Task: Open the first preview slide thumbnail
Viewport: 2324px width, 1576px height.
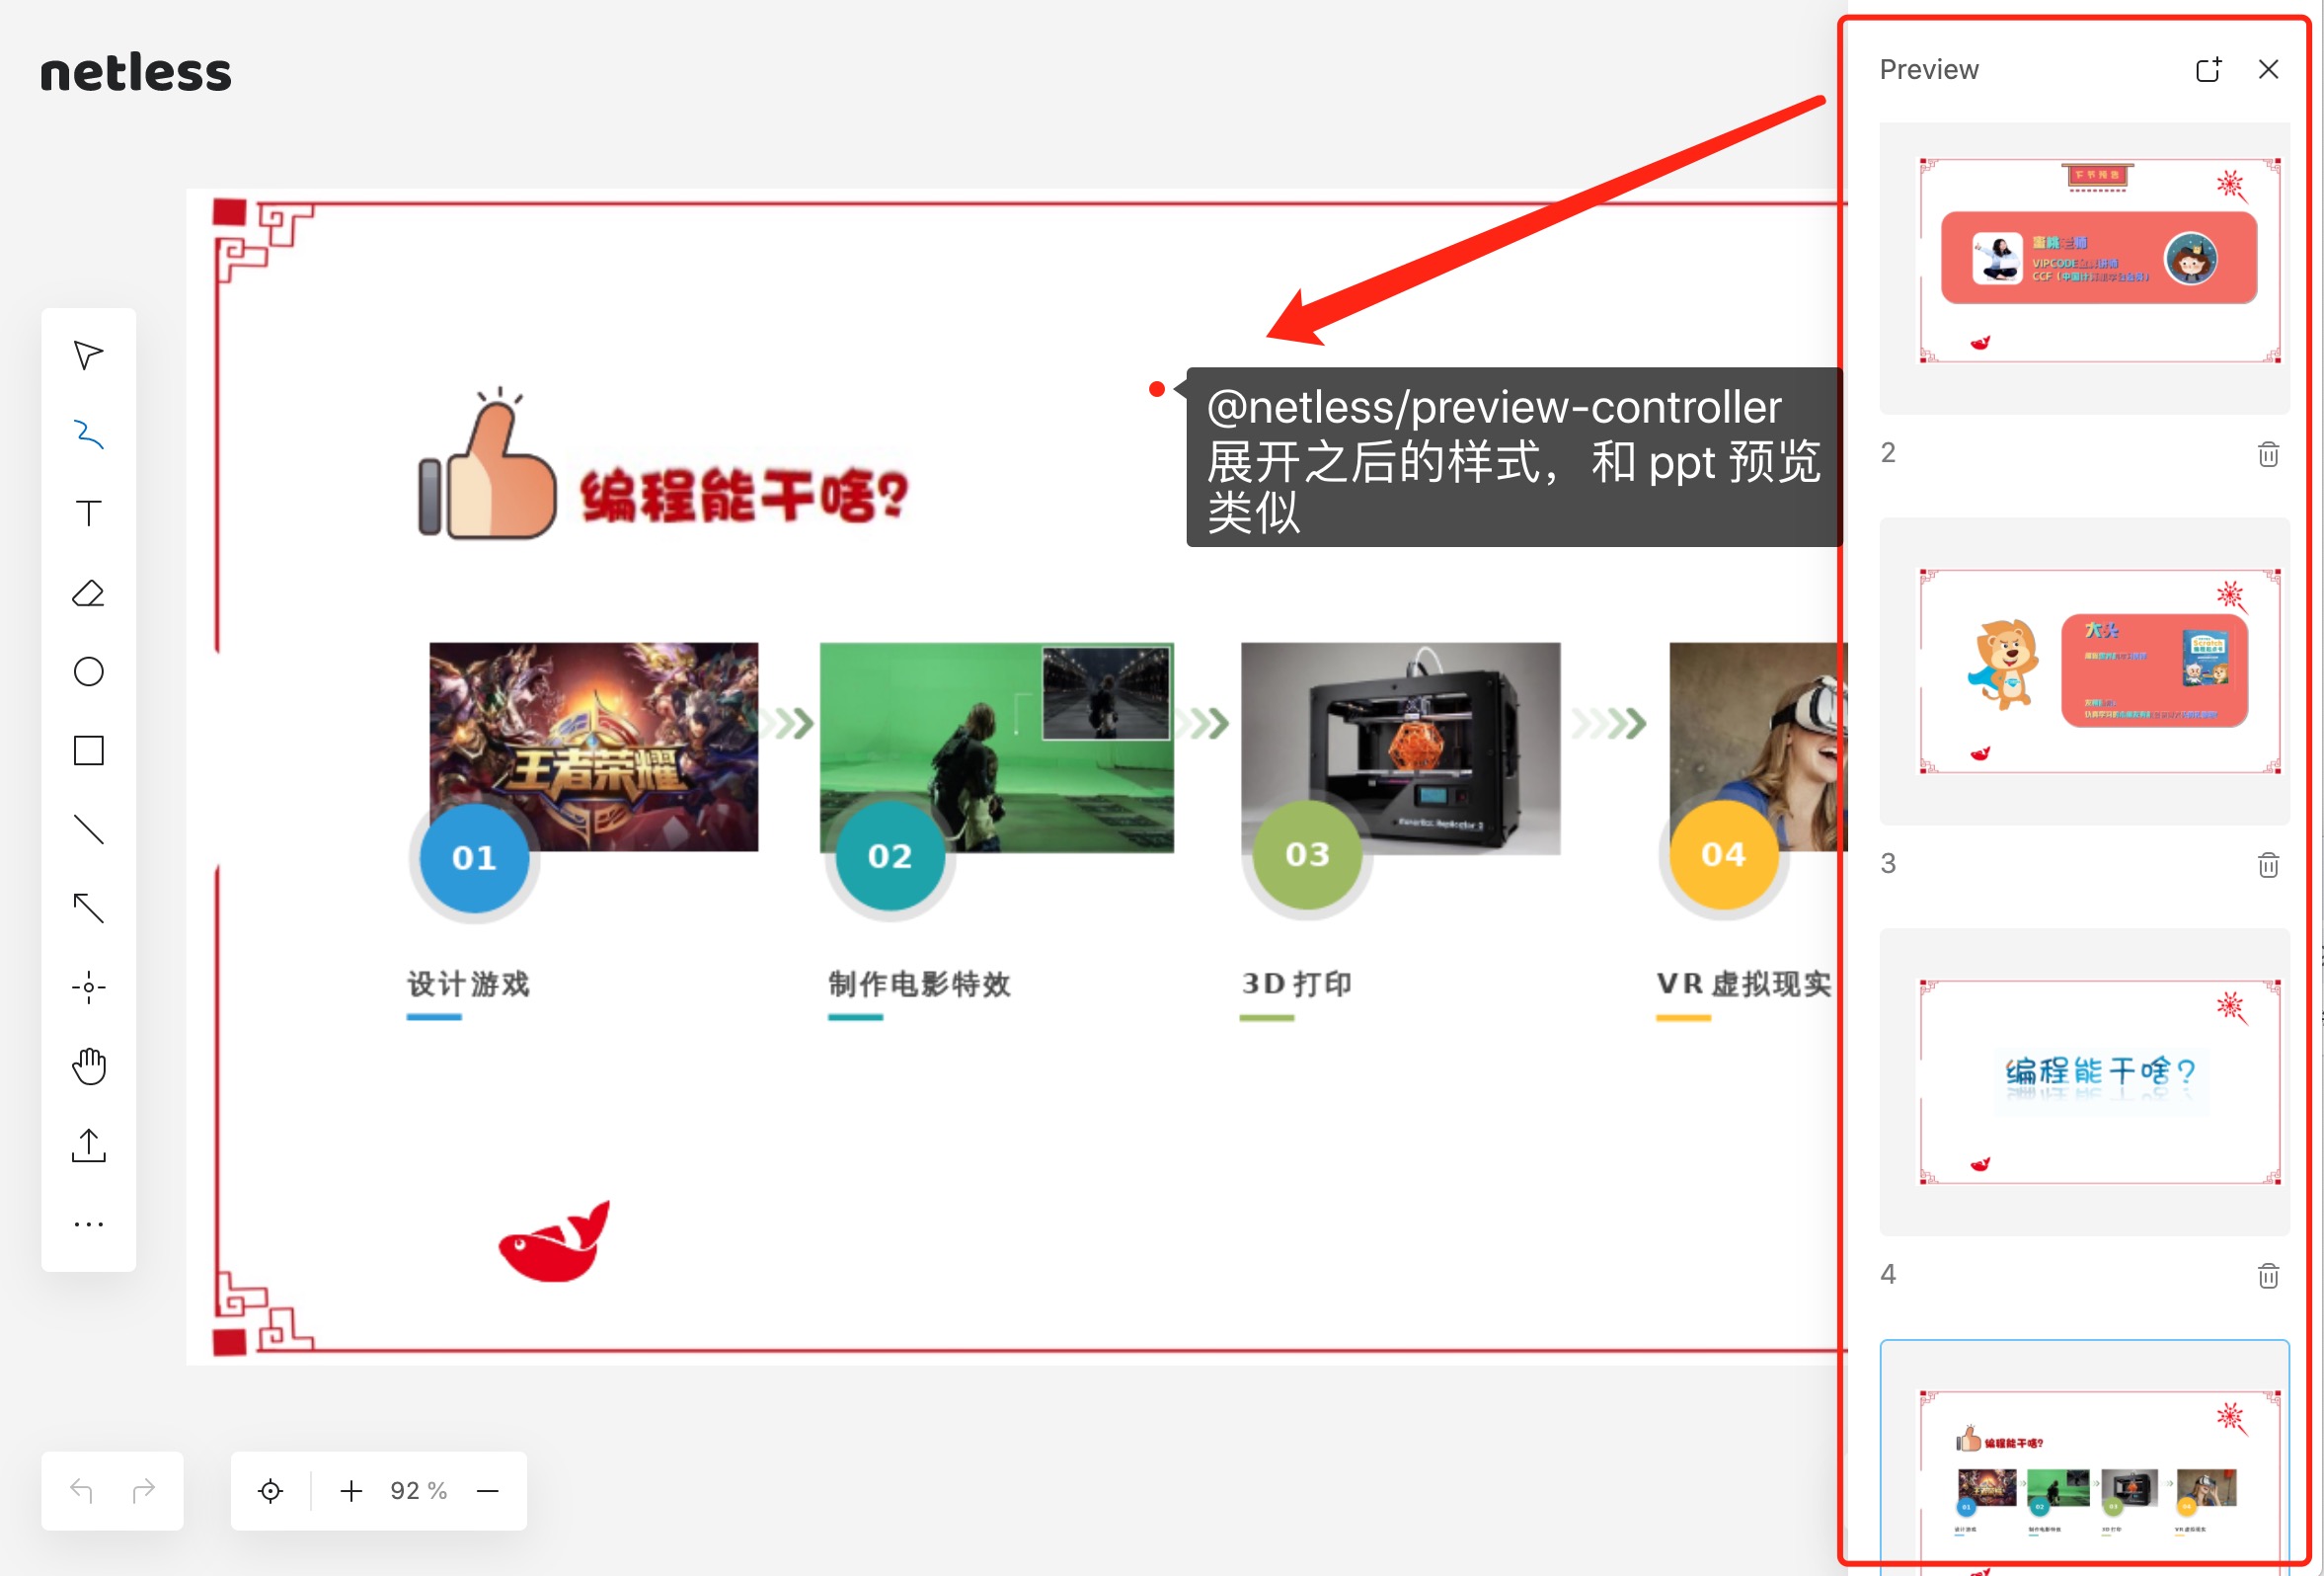Action: coord(2085,268)
